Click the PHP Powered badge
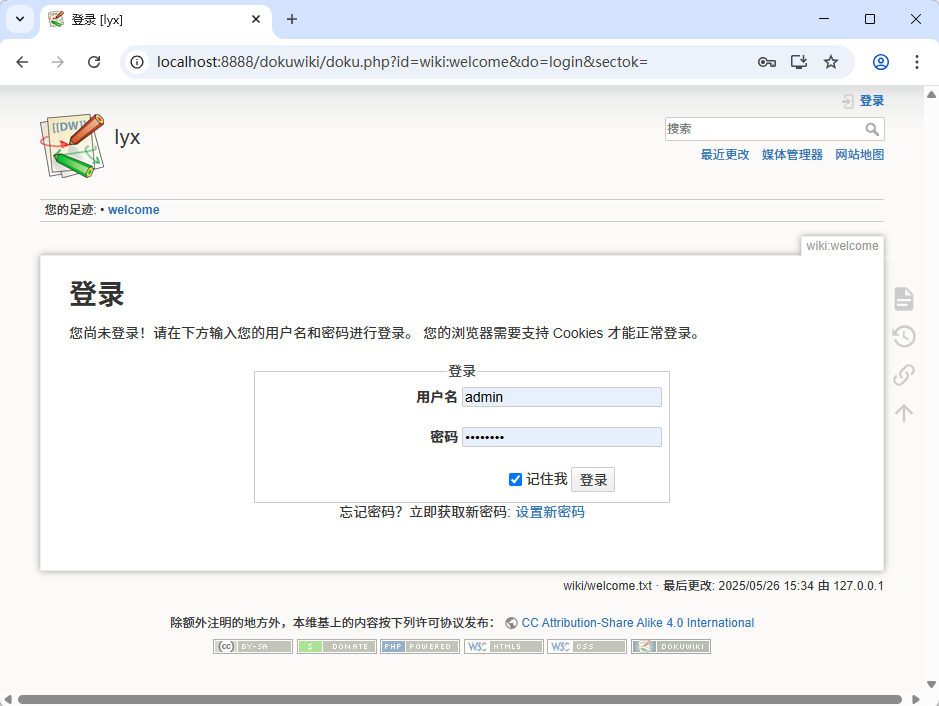 click(x=420, y=646)
